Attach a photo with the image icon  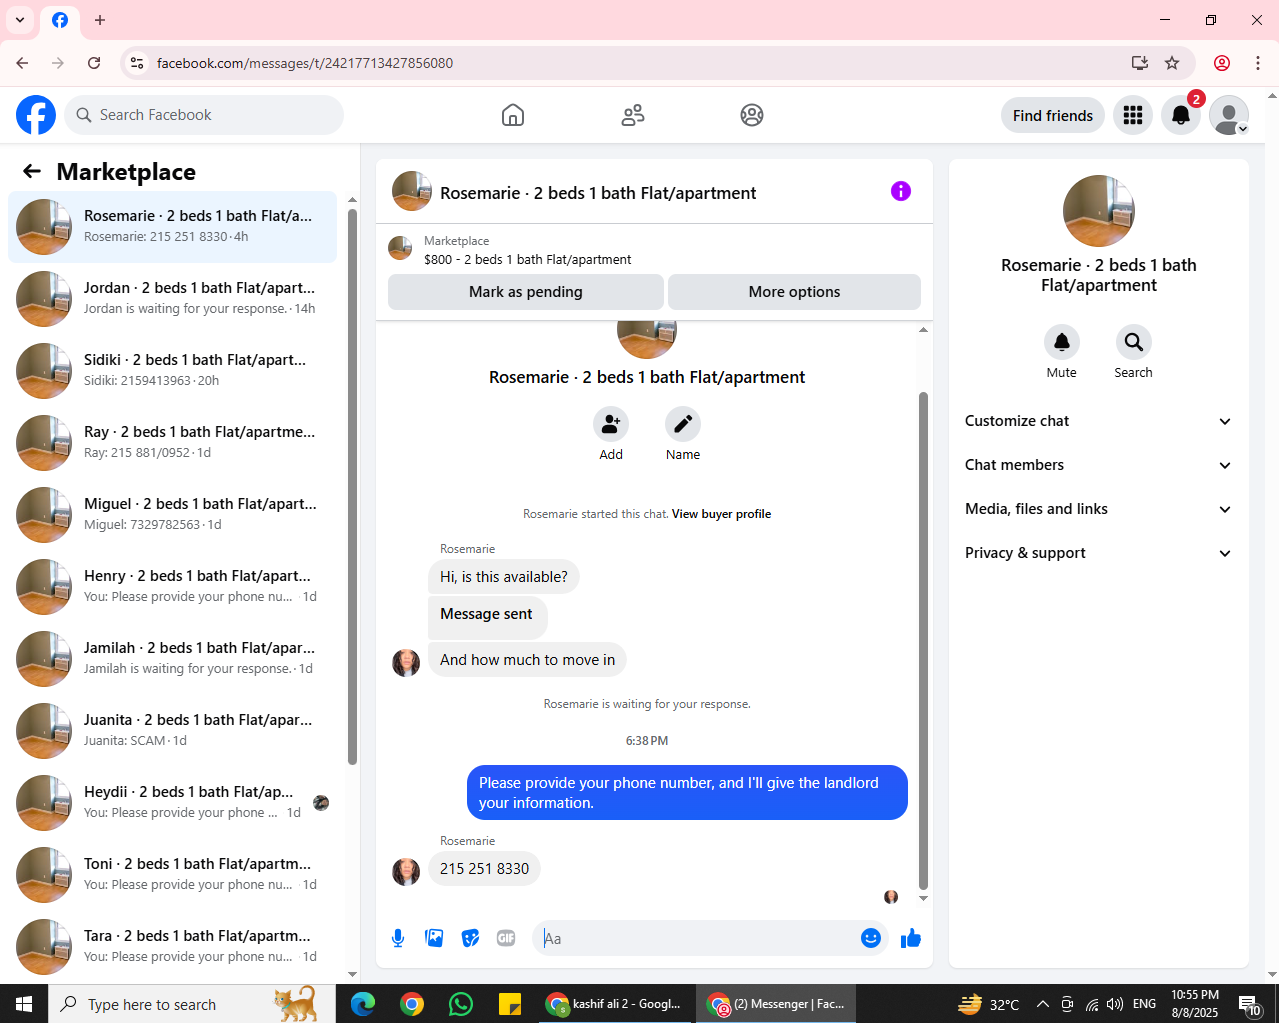434,938
